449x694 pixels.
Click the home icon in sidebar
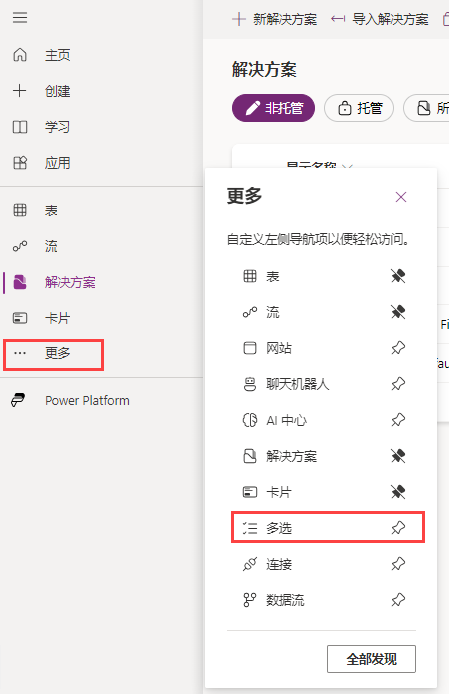pyautogui.click(x=20, y=55)
